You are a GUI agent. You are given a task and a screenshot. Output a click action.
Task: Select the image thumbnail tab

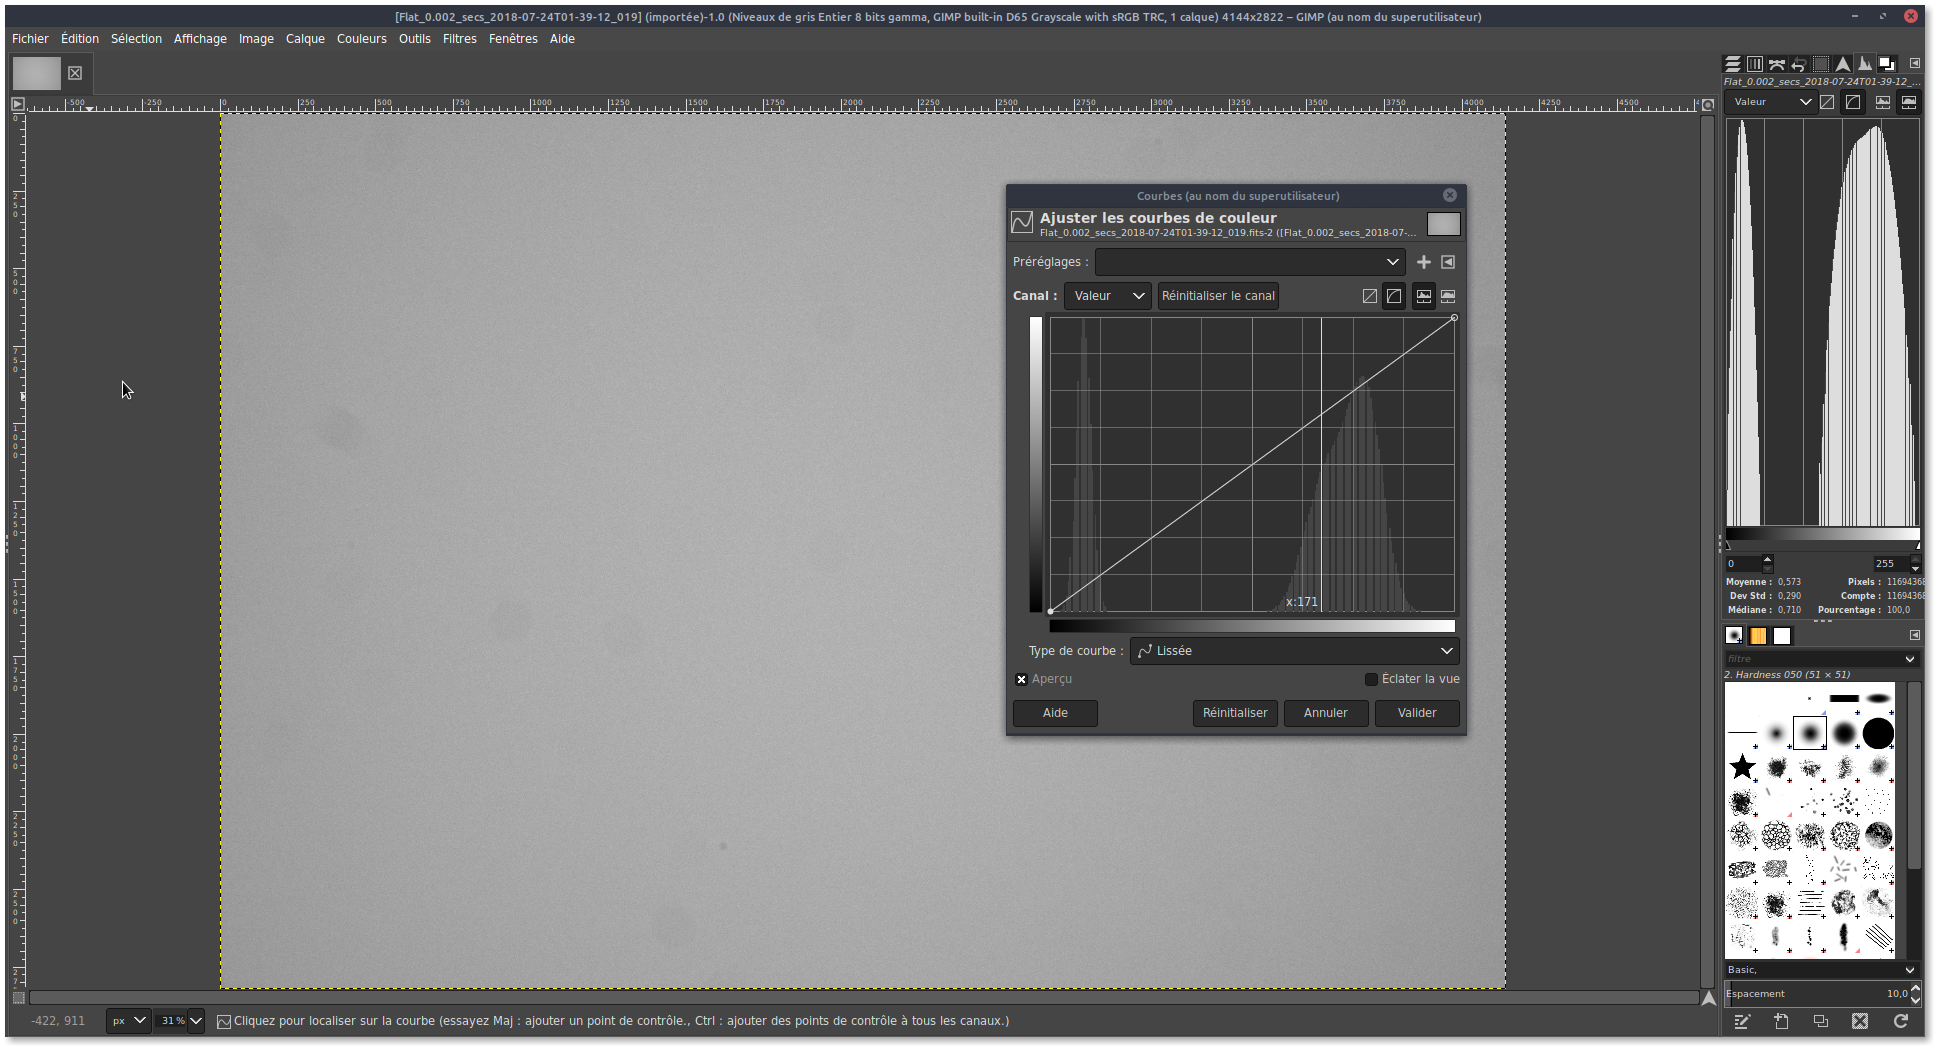(37, 73)
